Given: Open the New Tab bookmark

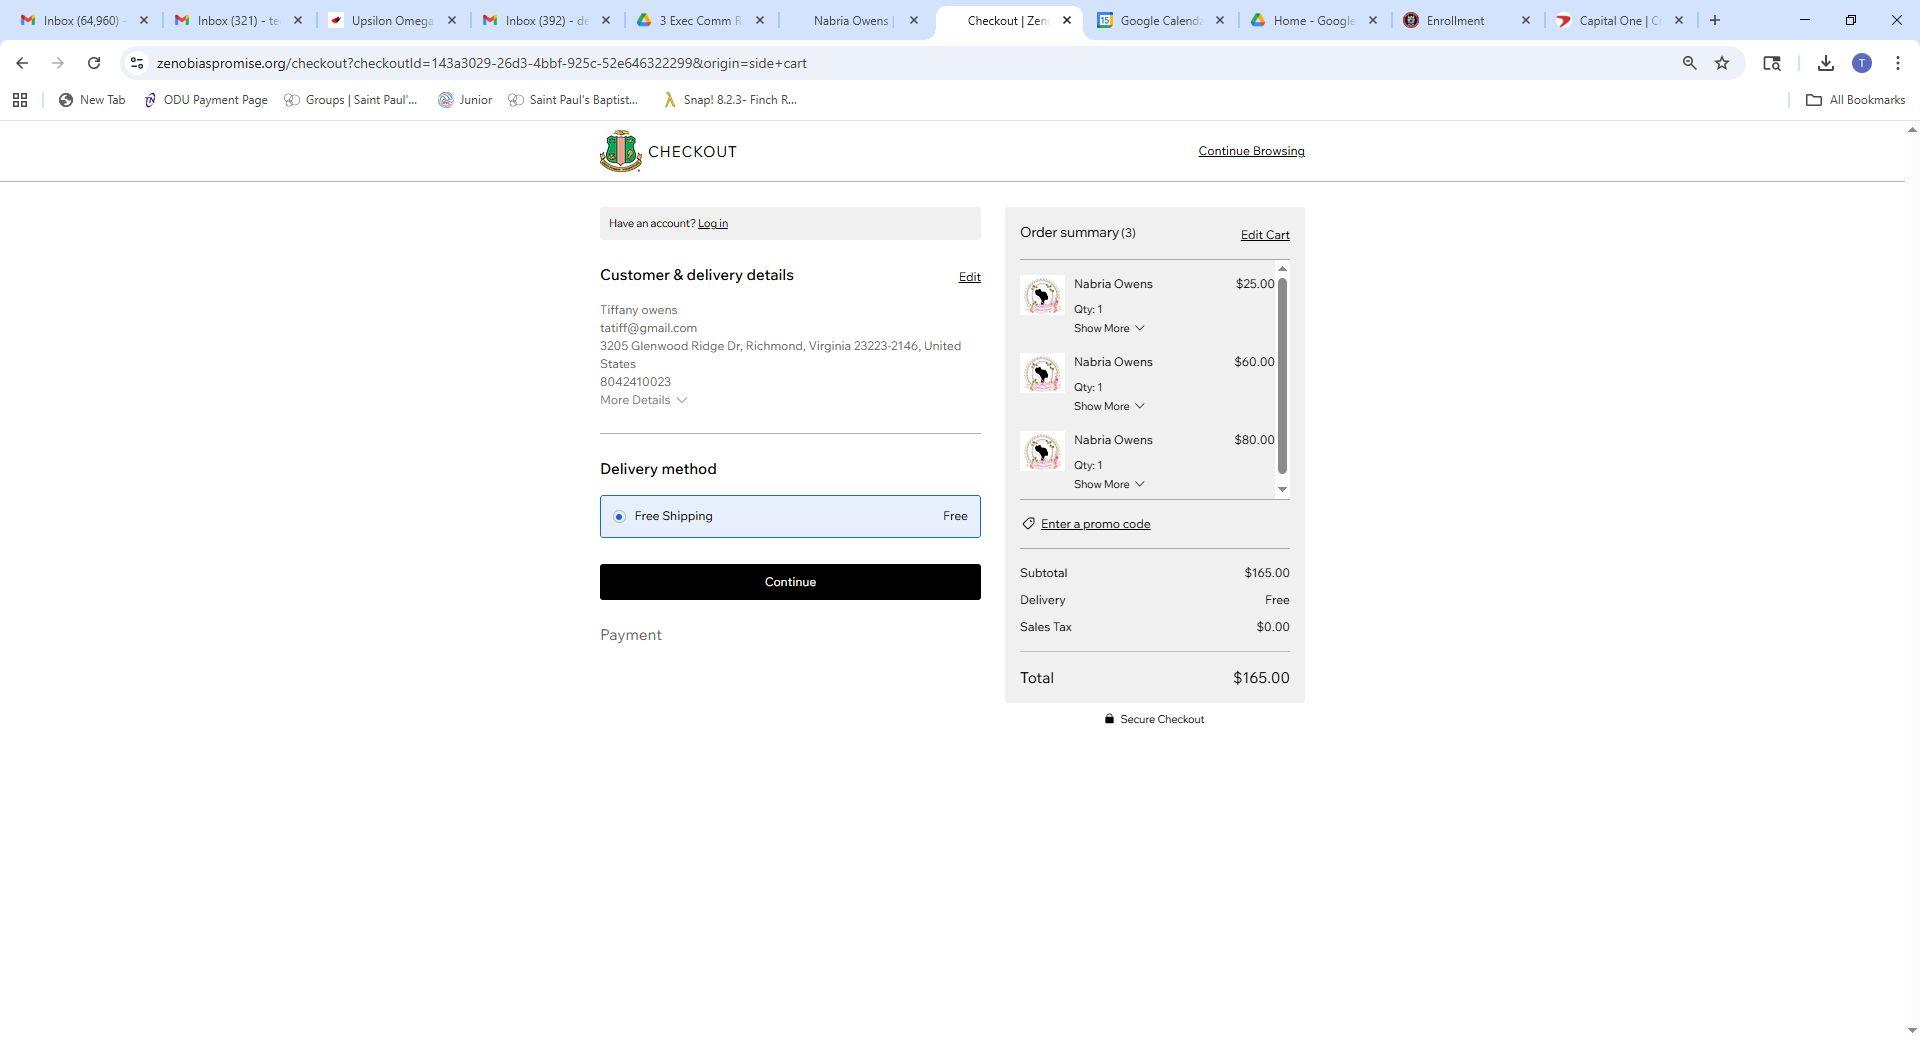Looking at the screenshot, I should point(92,100).
